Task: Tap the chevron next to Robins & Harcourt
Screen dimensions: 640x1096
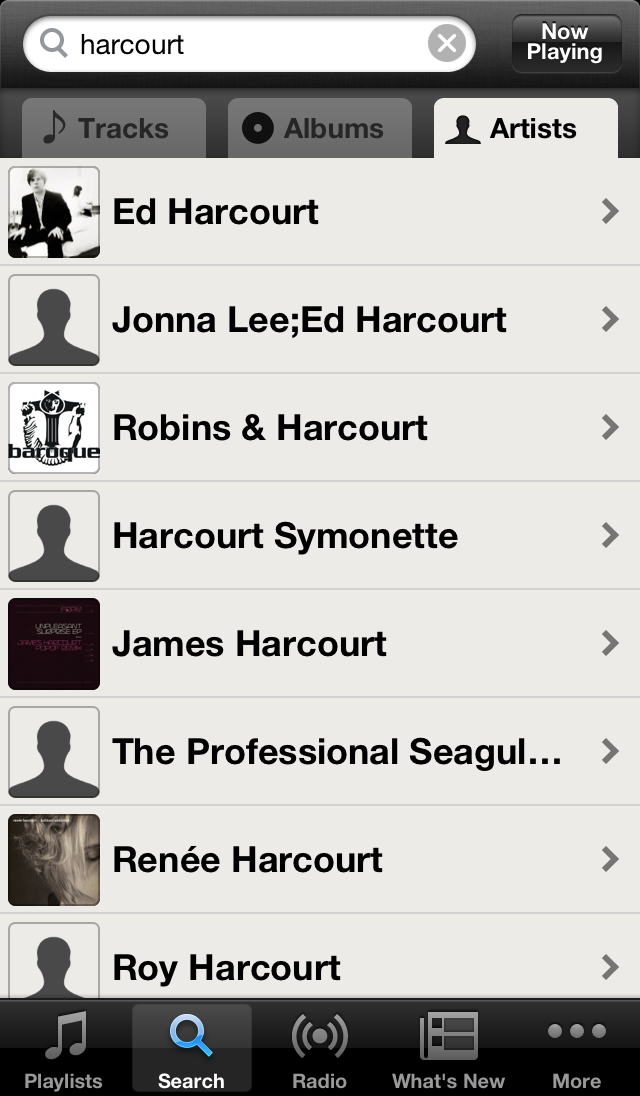Action: (610, 428)
